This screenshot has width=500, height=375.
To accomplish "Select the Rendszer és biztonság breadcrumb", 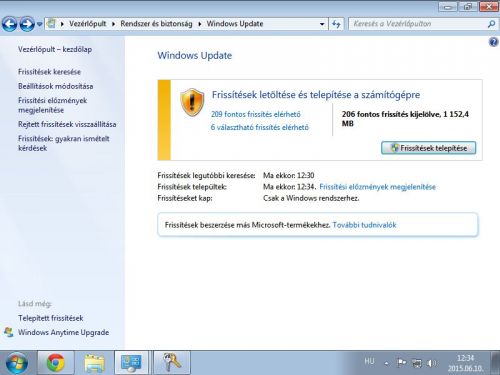I will click(x=156, y=24).
